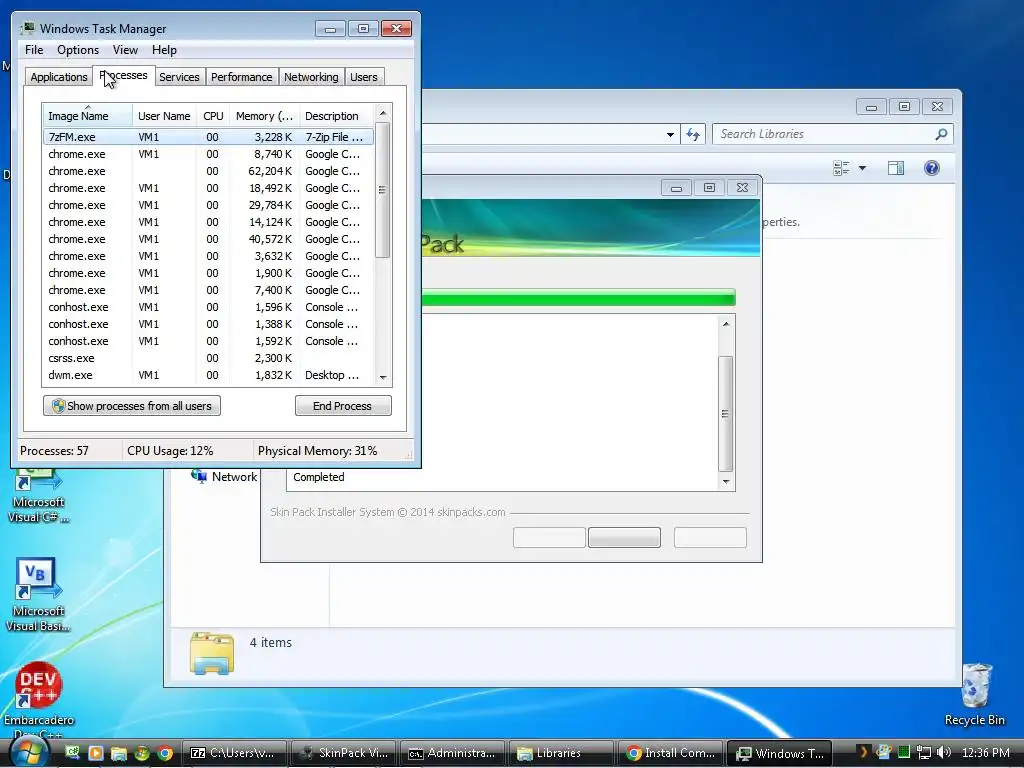1024x768 pixels.
Task: Open the view options dropdown arrow in Libraries
Action: pos(862,168)
